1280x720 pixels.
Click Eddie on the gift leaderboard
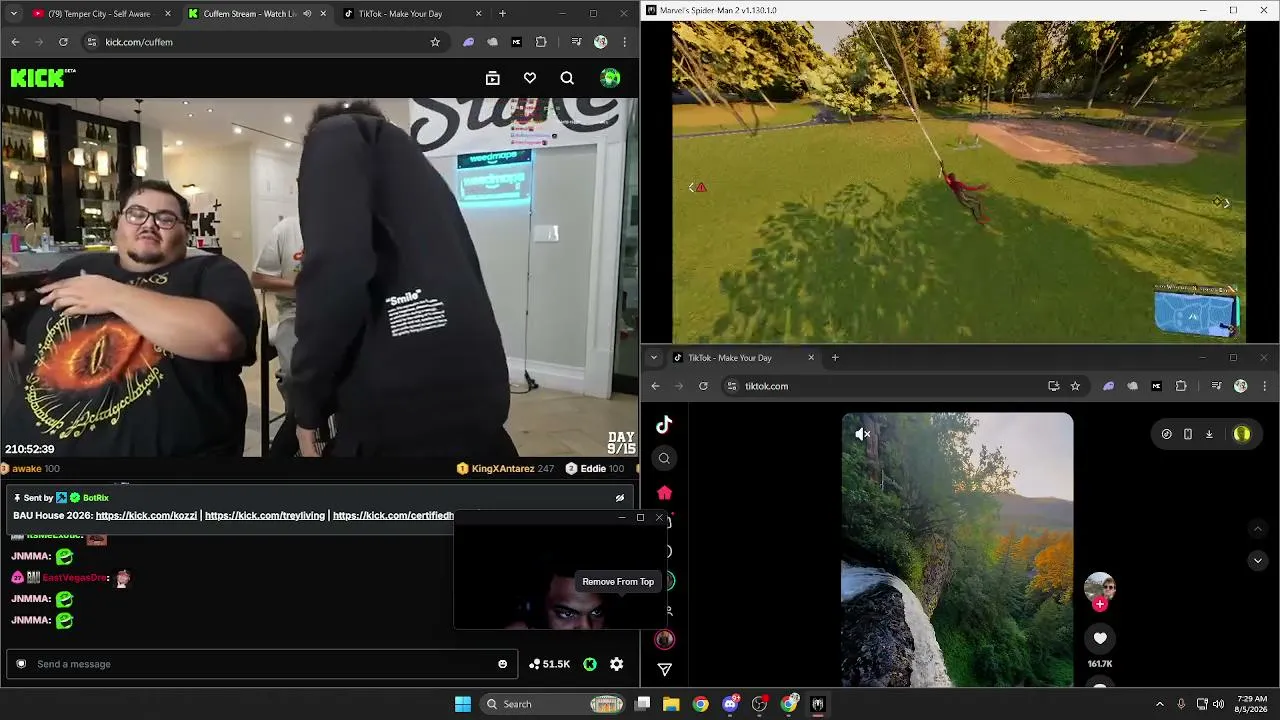click(594, 468)
